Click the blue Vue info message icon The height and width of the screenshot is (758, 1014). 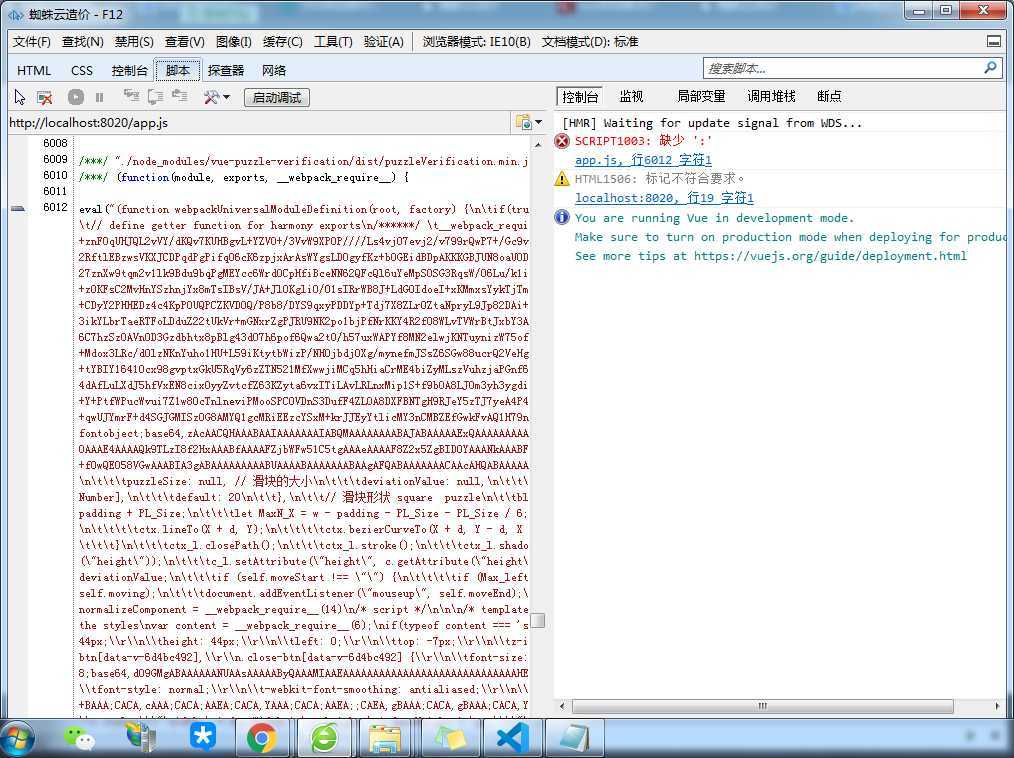(562, 217)
